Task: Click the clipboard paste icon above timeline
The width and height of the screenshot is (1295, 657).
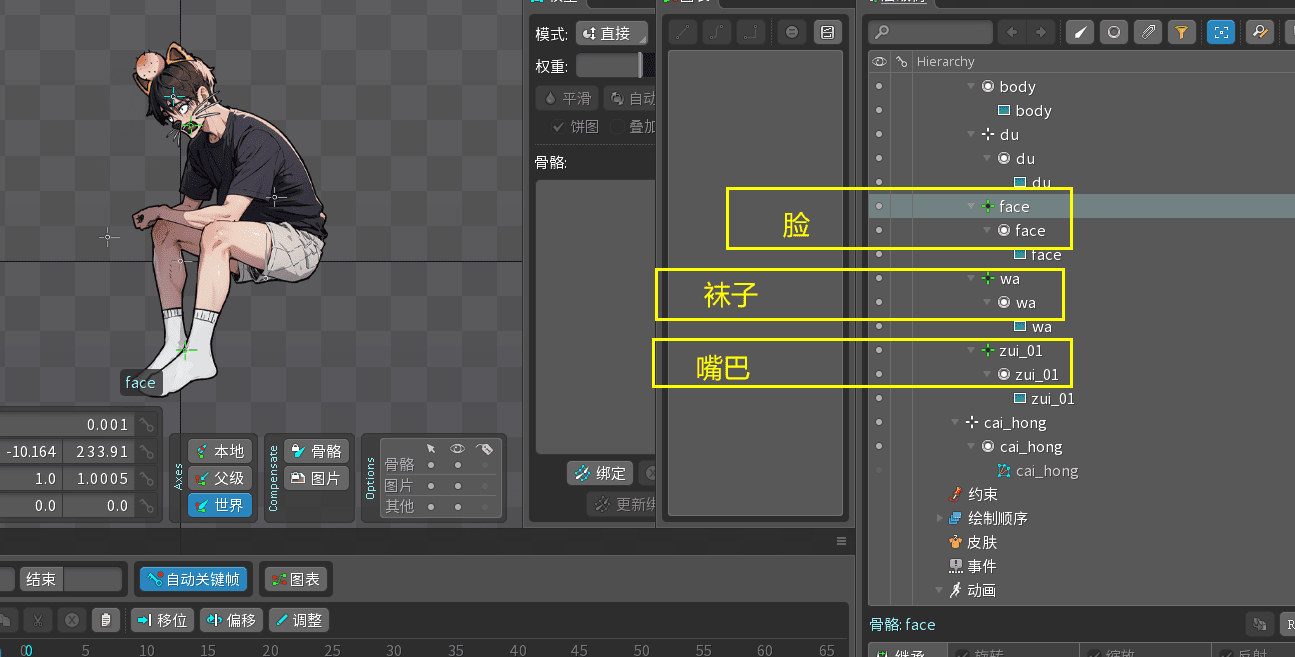Action: 106,620
